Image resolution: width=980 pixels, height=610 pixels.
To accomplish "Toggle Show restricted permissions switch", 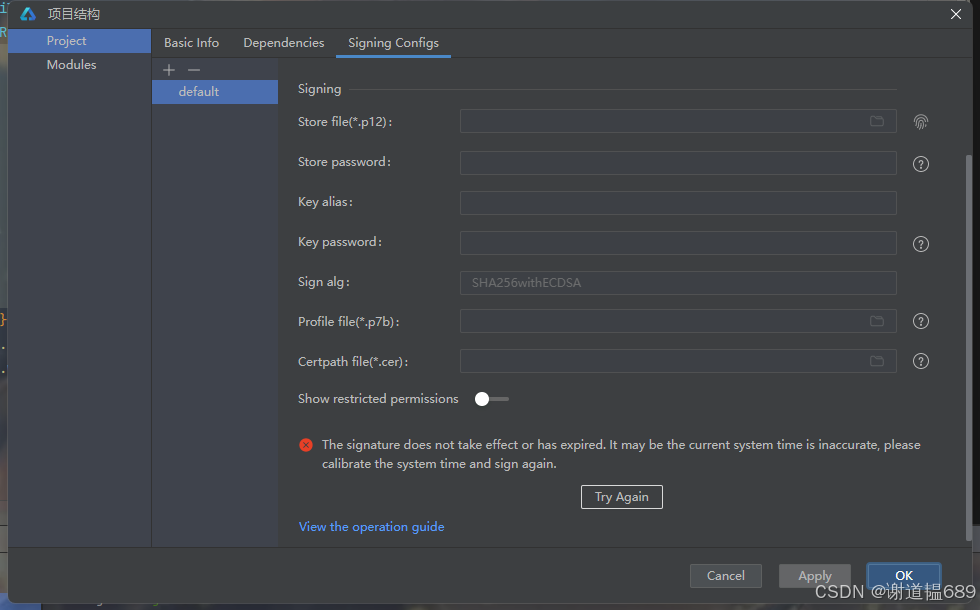I will [491, 399].
